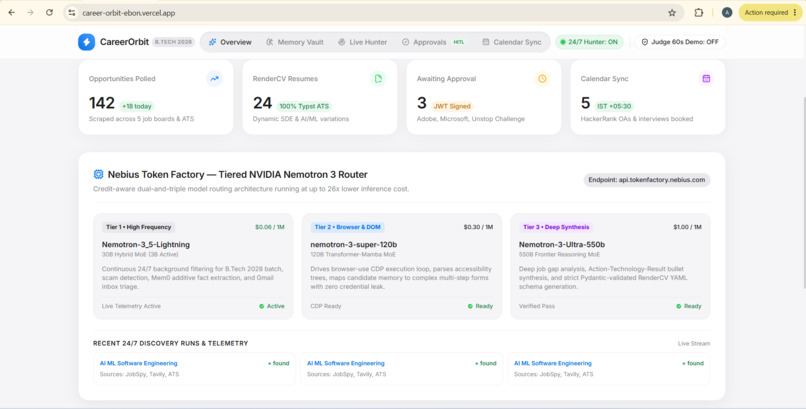Viewport: 806px width, 409px height.
Task: Click the address bar URL field
Action: 374,13
